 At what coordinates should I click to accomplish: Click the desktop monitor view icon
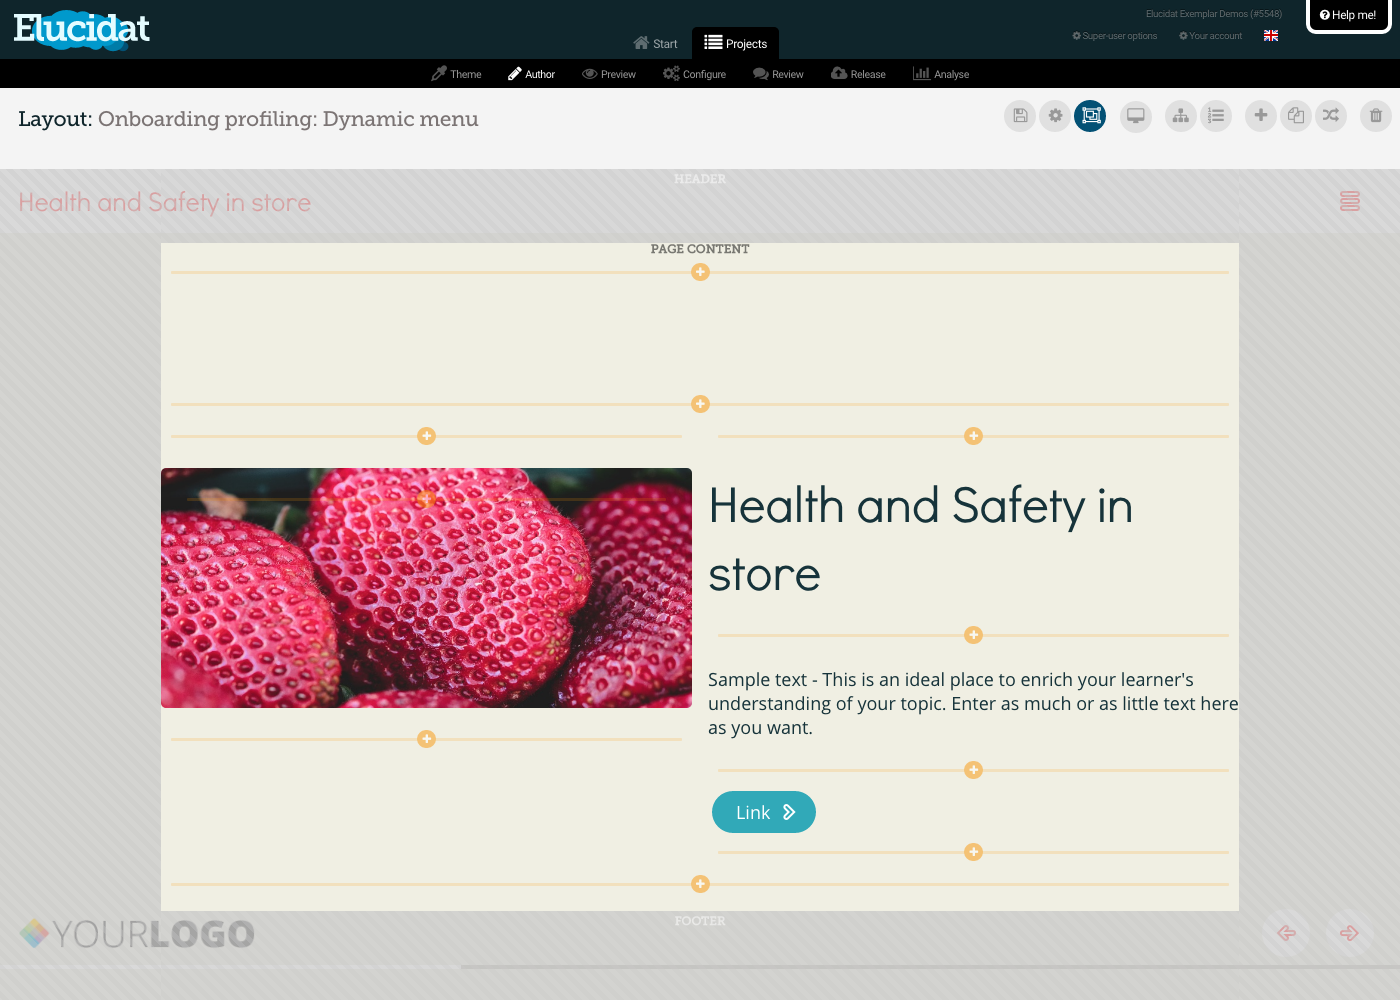tap(1136, 116)
